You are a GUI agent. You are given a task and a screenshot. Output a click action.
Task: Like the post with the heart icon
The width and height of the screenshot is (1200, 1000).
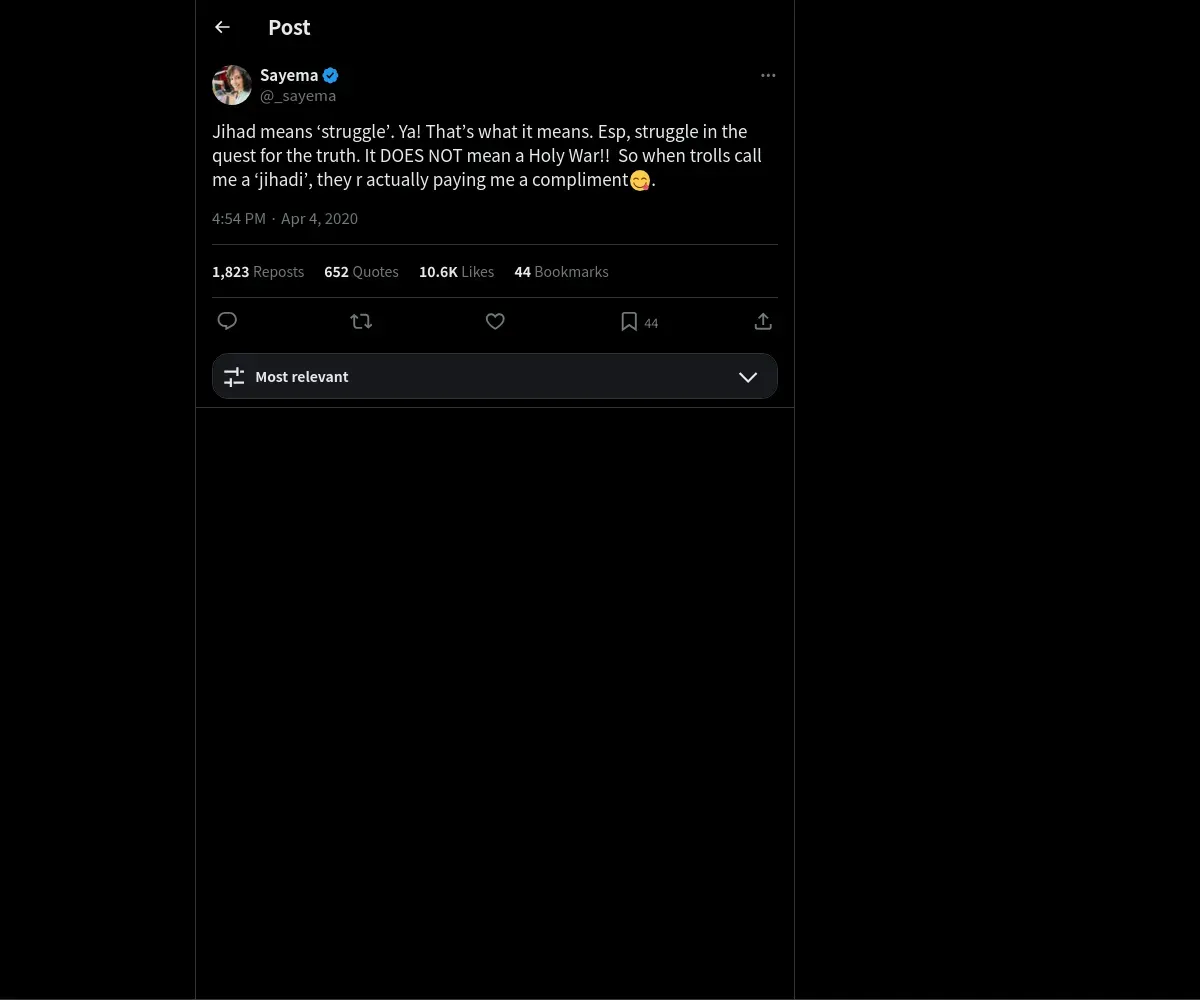coord(495,321)
